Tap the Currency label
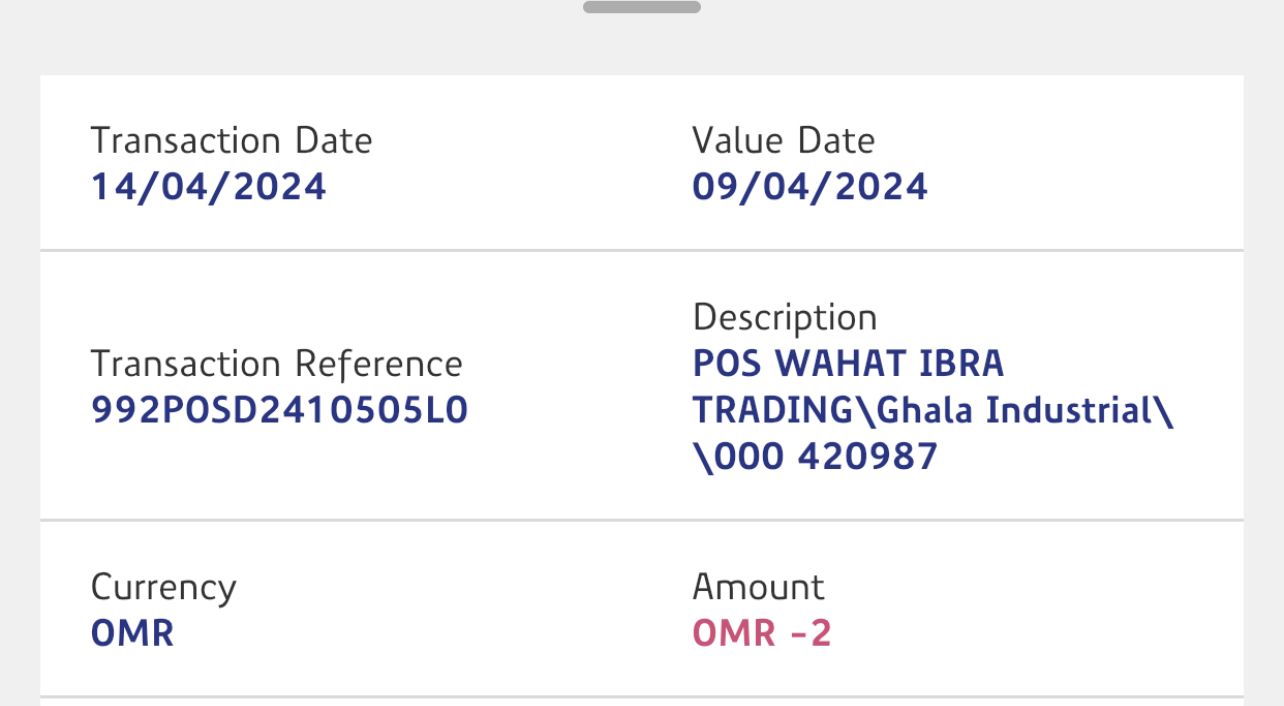Image resolution: width=1284 pixels, height=706 pixels. point(163,587)
